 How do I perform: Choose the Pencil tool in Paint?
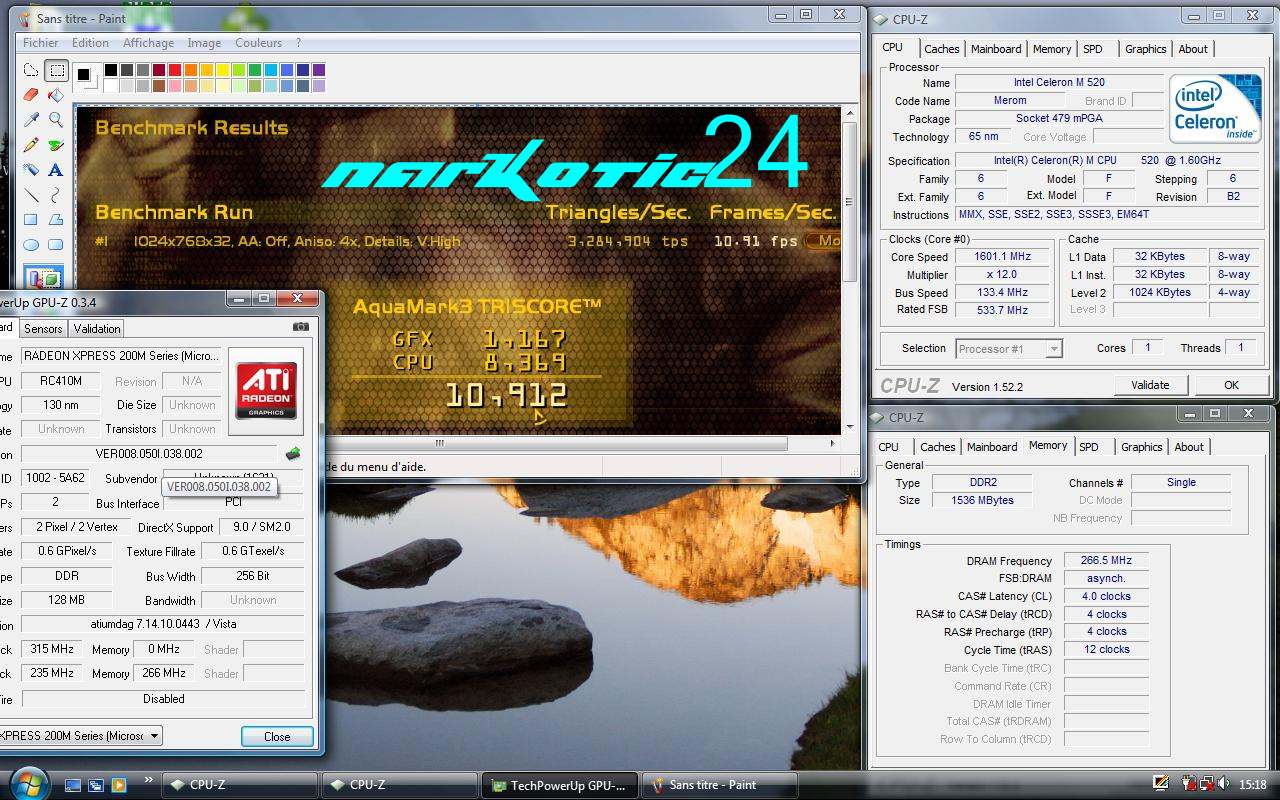point(31,146)
